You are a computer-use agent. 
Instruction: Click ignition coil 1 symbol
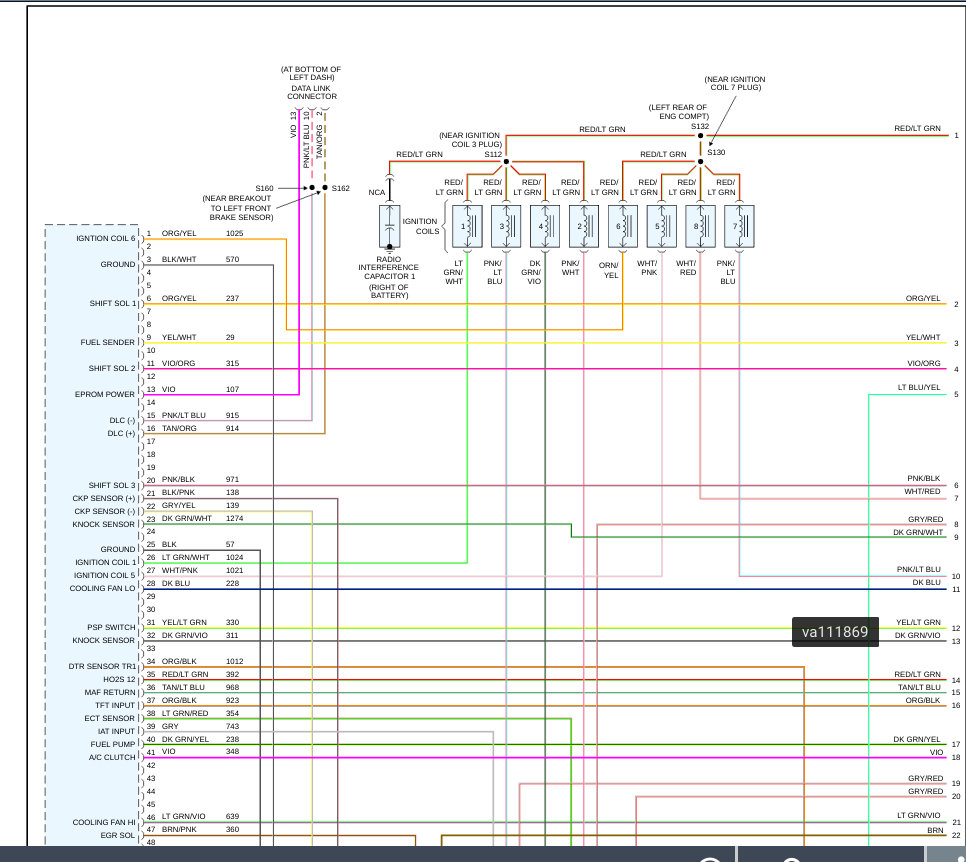pos(468,226)
